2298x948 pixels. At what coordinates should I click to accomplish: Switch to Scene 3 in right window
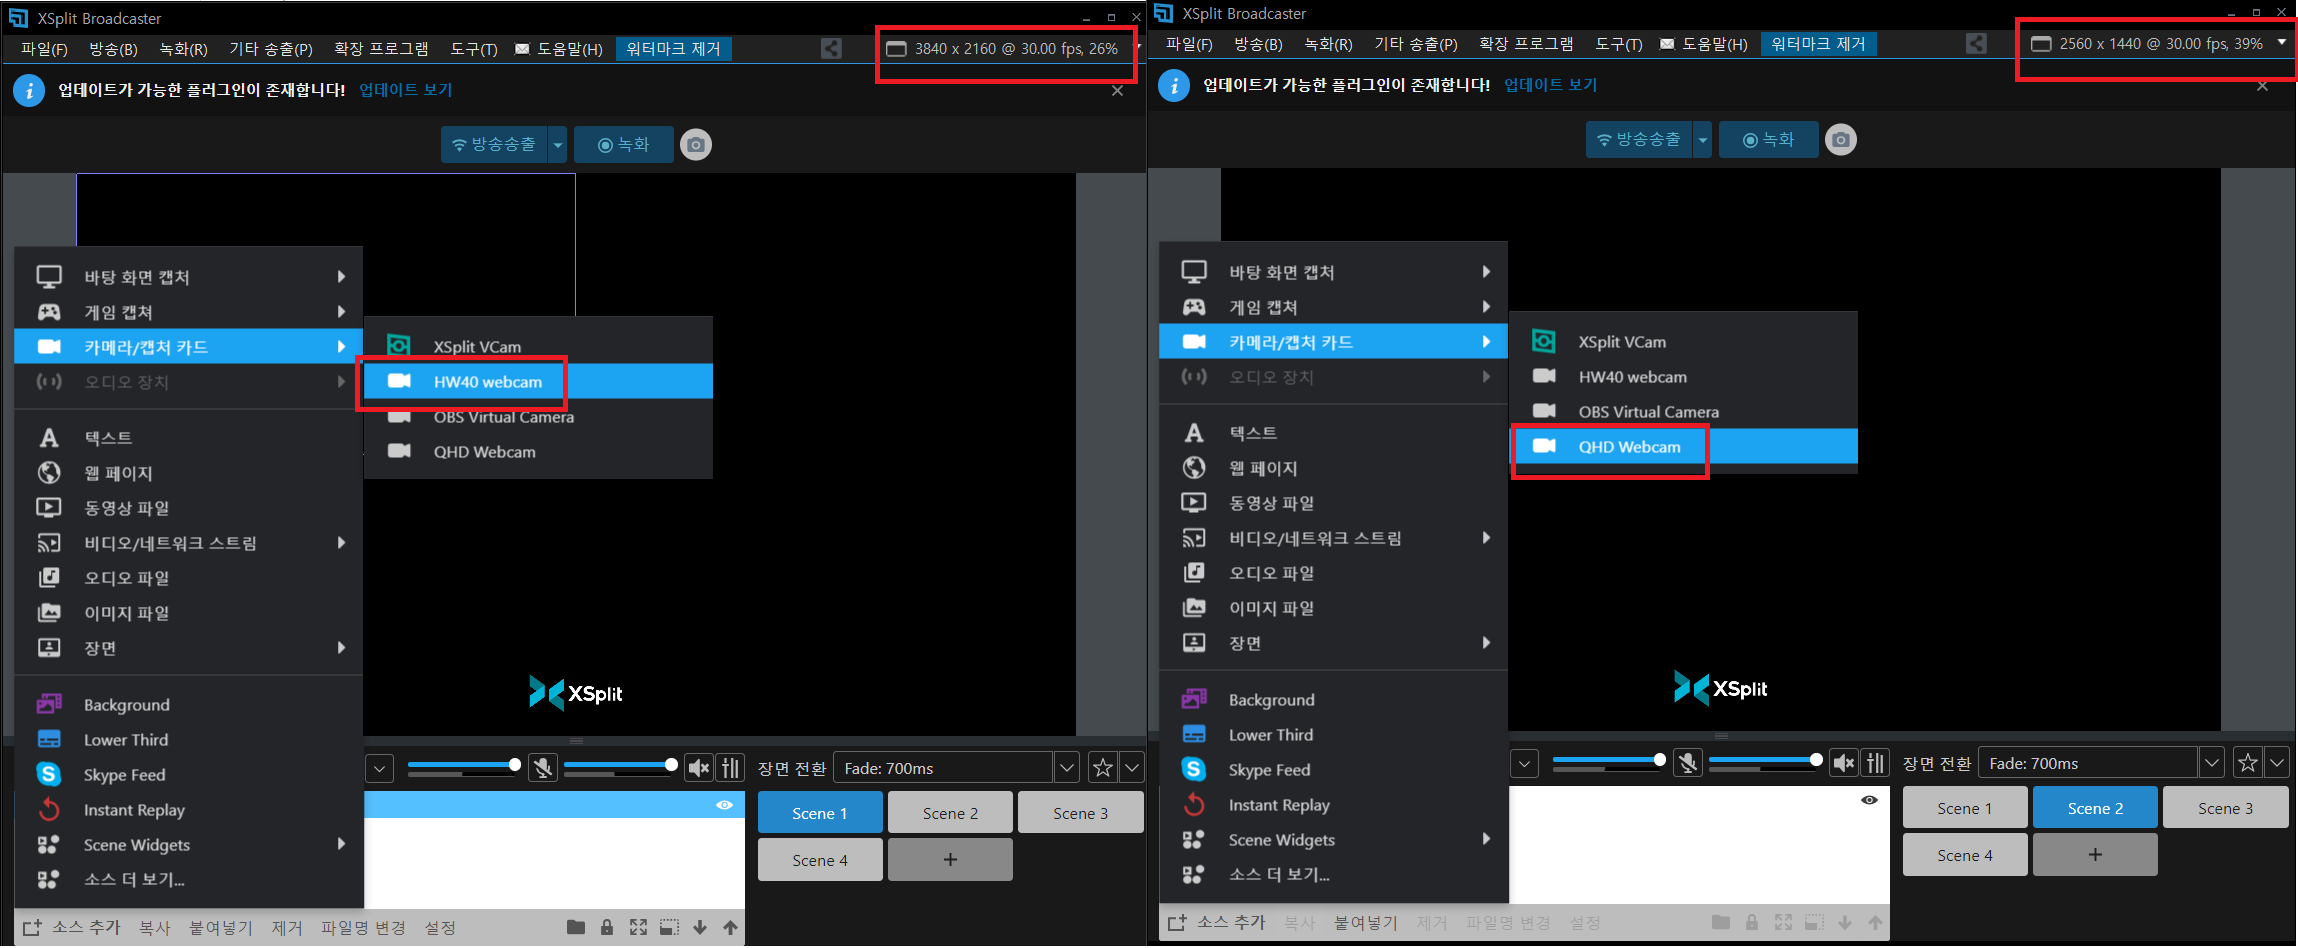2225,808
